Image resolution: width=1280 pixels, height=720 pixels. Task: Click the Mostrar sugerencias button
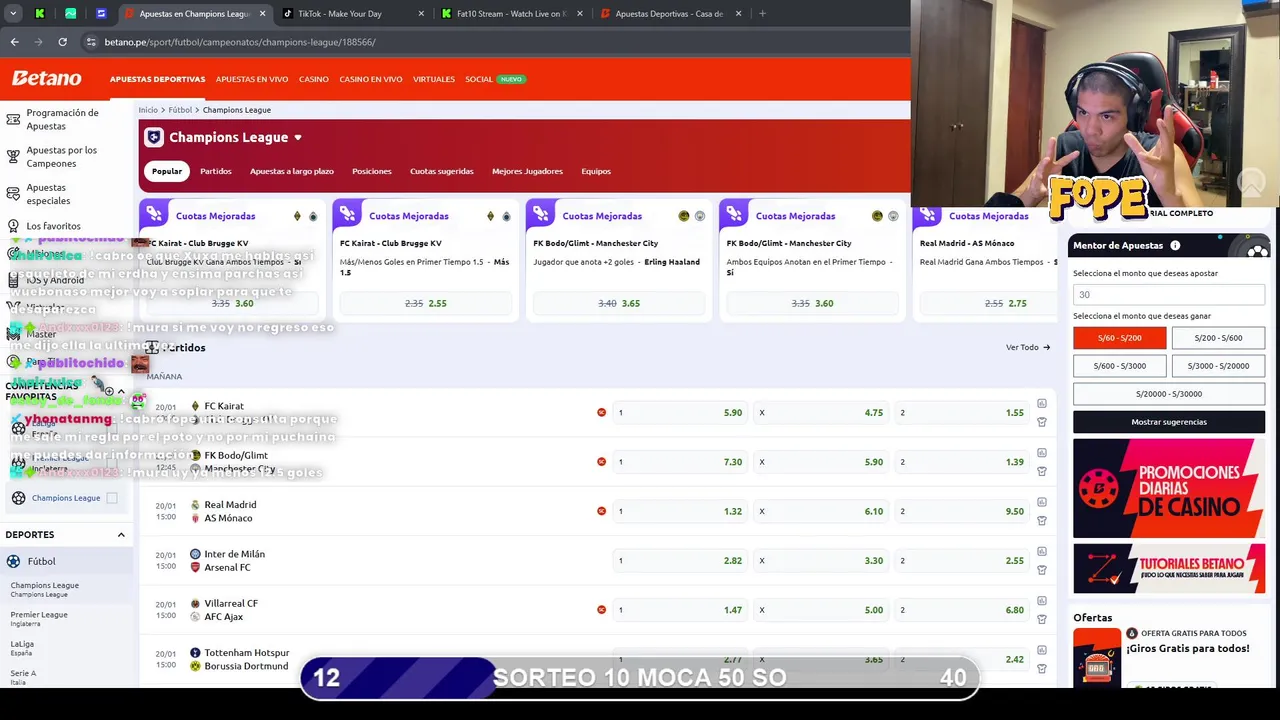click(1169, 422)
